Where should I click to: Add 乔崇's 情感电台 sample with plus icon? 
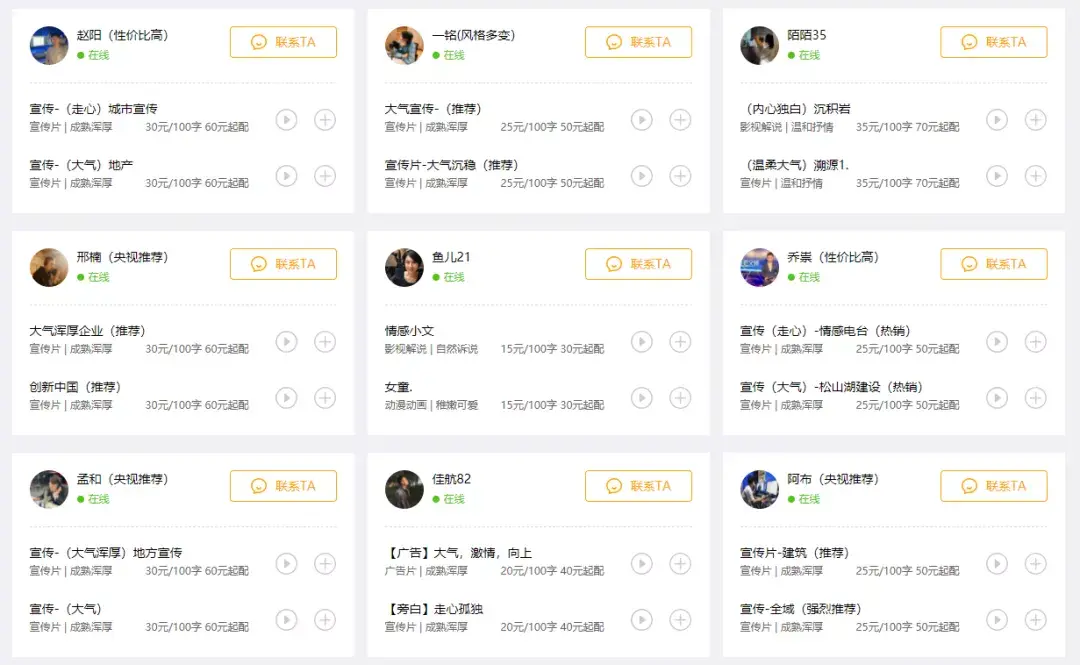(1034, 341)
